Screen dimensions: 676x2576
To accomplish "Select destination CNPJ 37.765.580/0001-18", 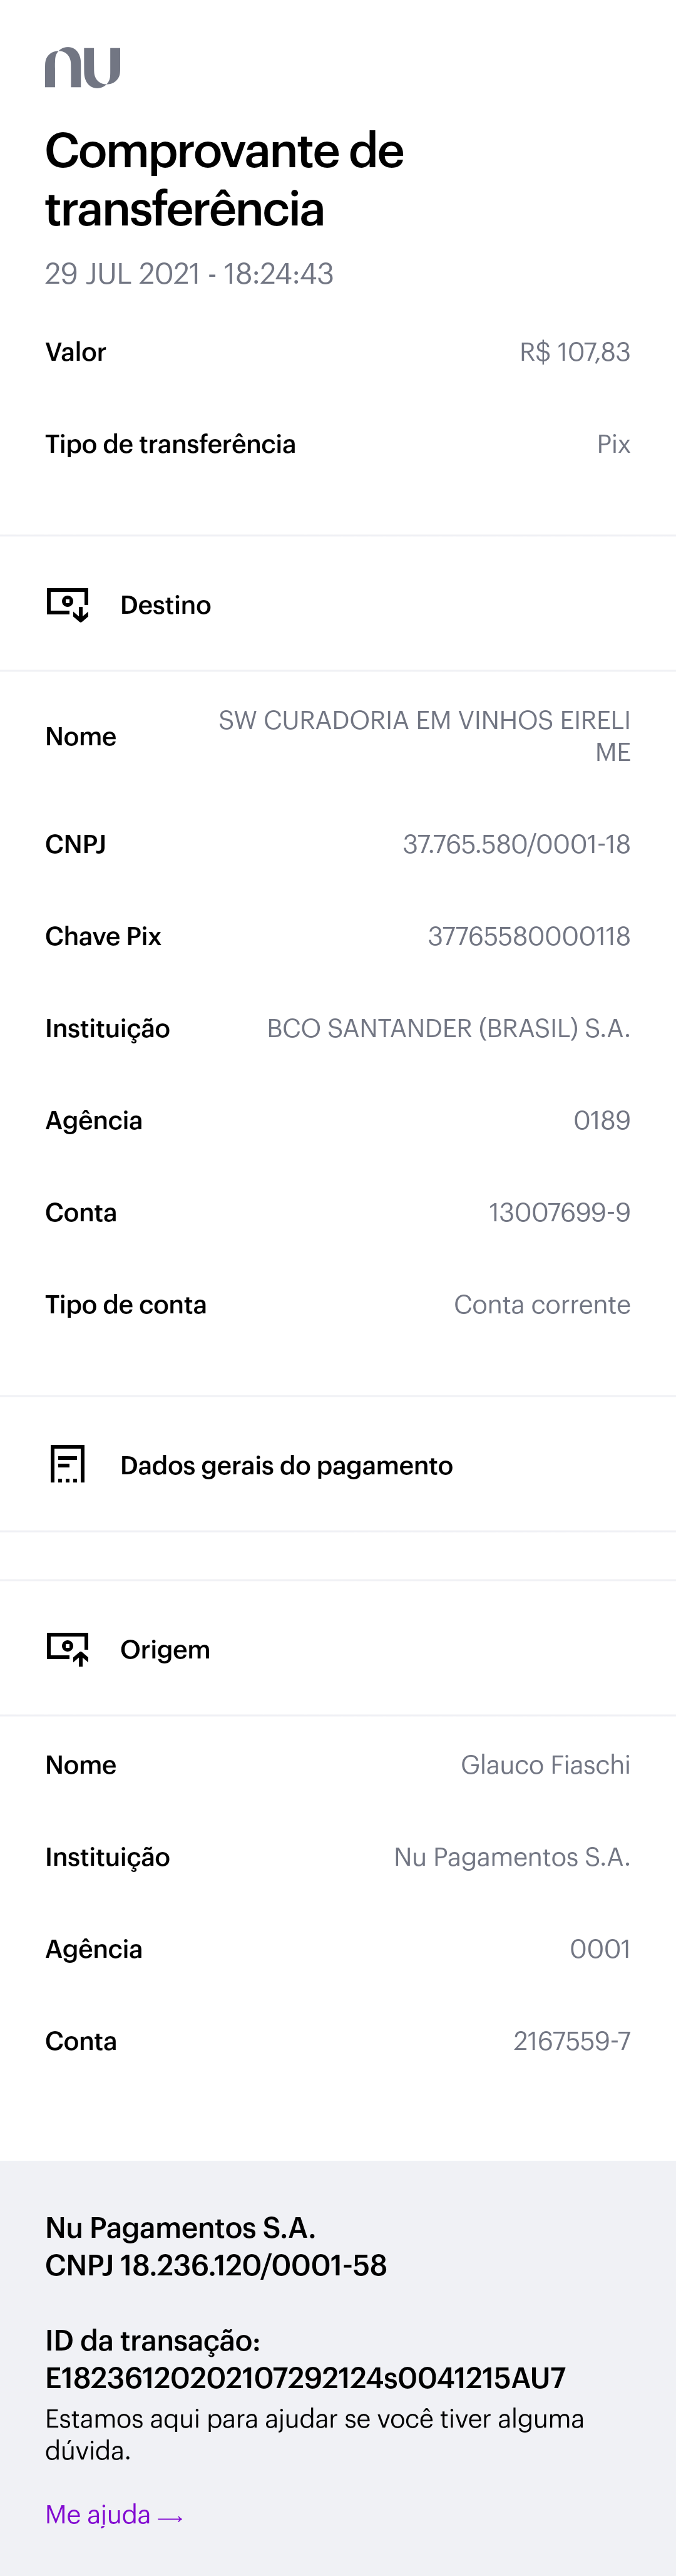I will (x=516, y=844).
